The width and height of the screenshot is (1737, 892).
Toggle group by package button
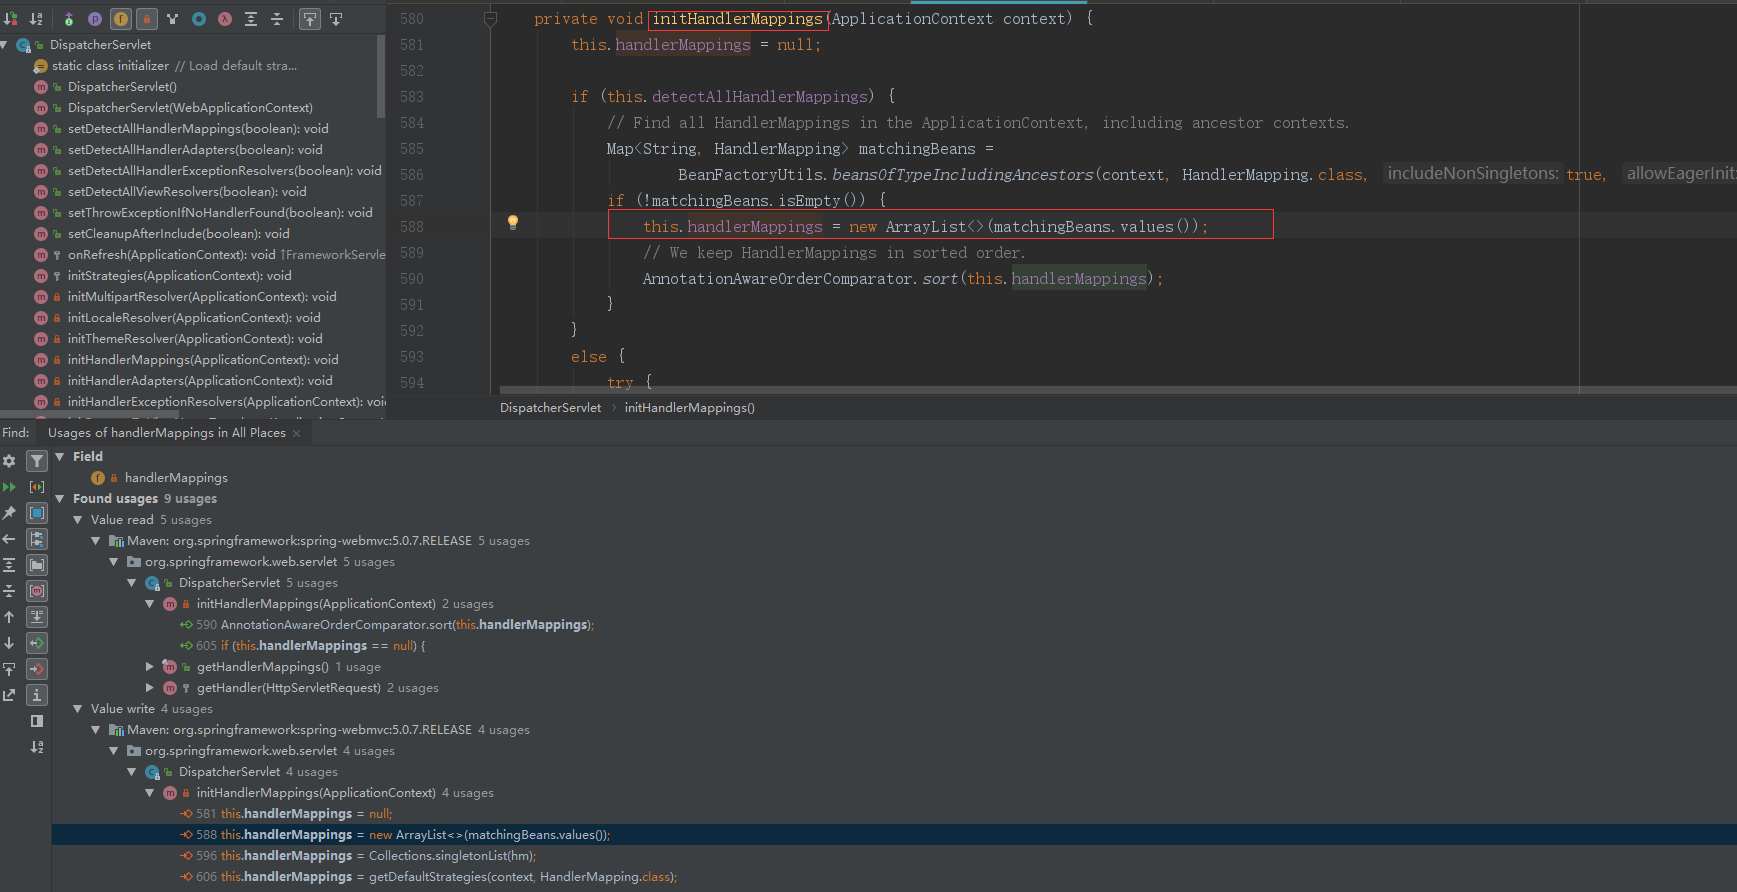tap(37, 565)
